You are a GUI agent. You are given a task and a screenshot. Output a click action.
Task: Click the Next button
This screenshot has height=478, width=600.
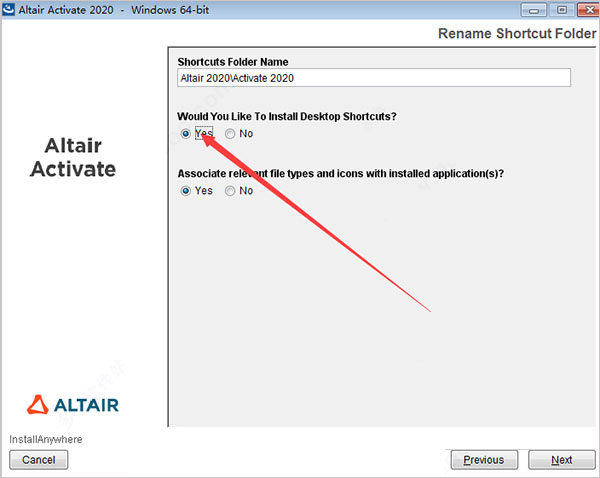click(x=562, y=460)
